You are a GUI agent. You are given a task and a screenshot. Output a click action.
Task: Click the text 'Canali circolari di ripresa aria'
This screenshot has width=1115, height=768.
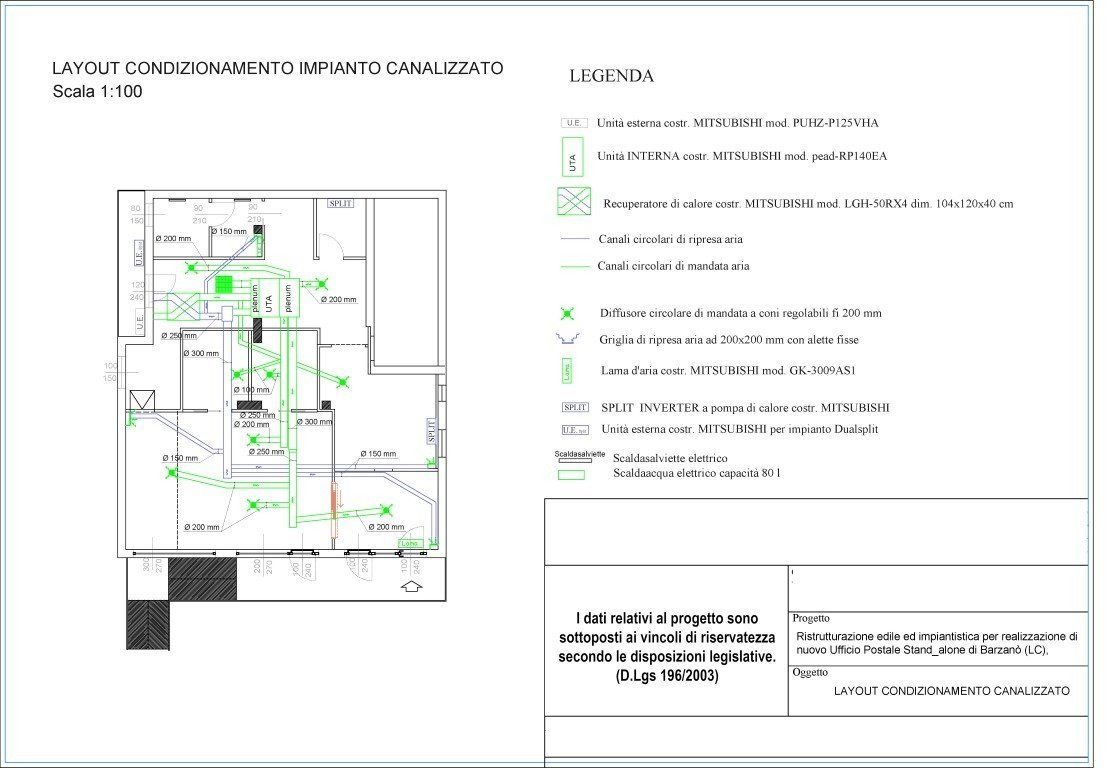(670, 240)
